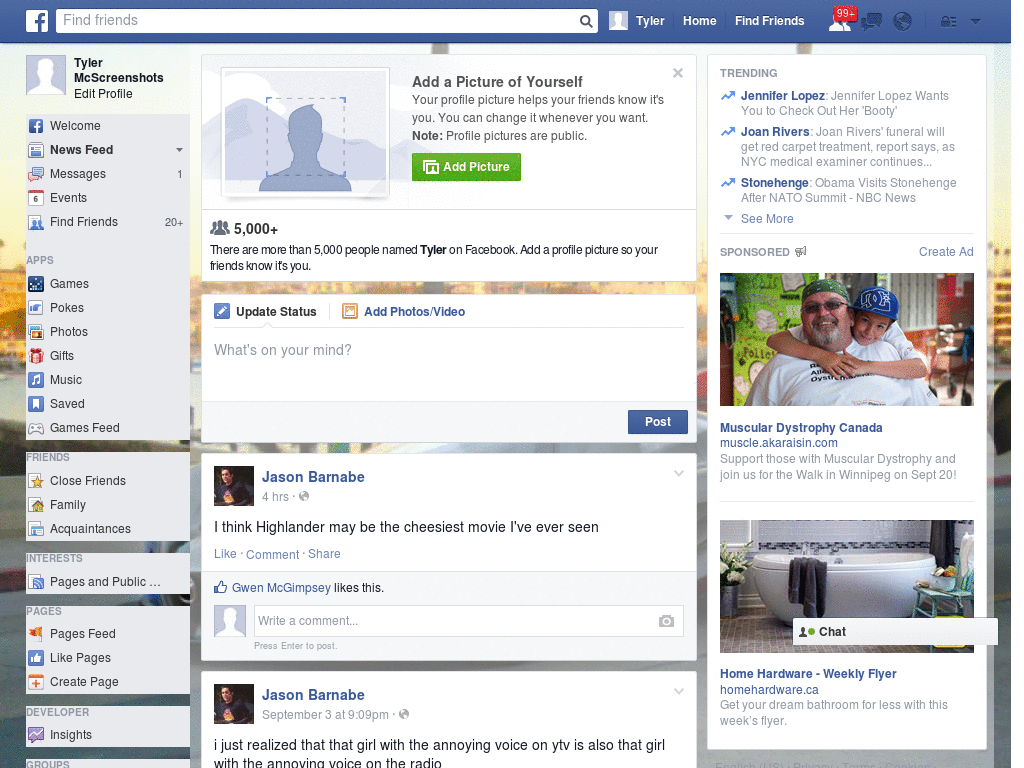Click Tyler name in top bar

tap(650, 21)
